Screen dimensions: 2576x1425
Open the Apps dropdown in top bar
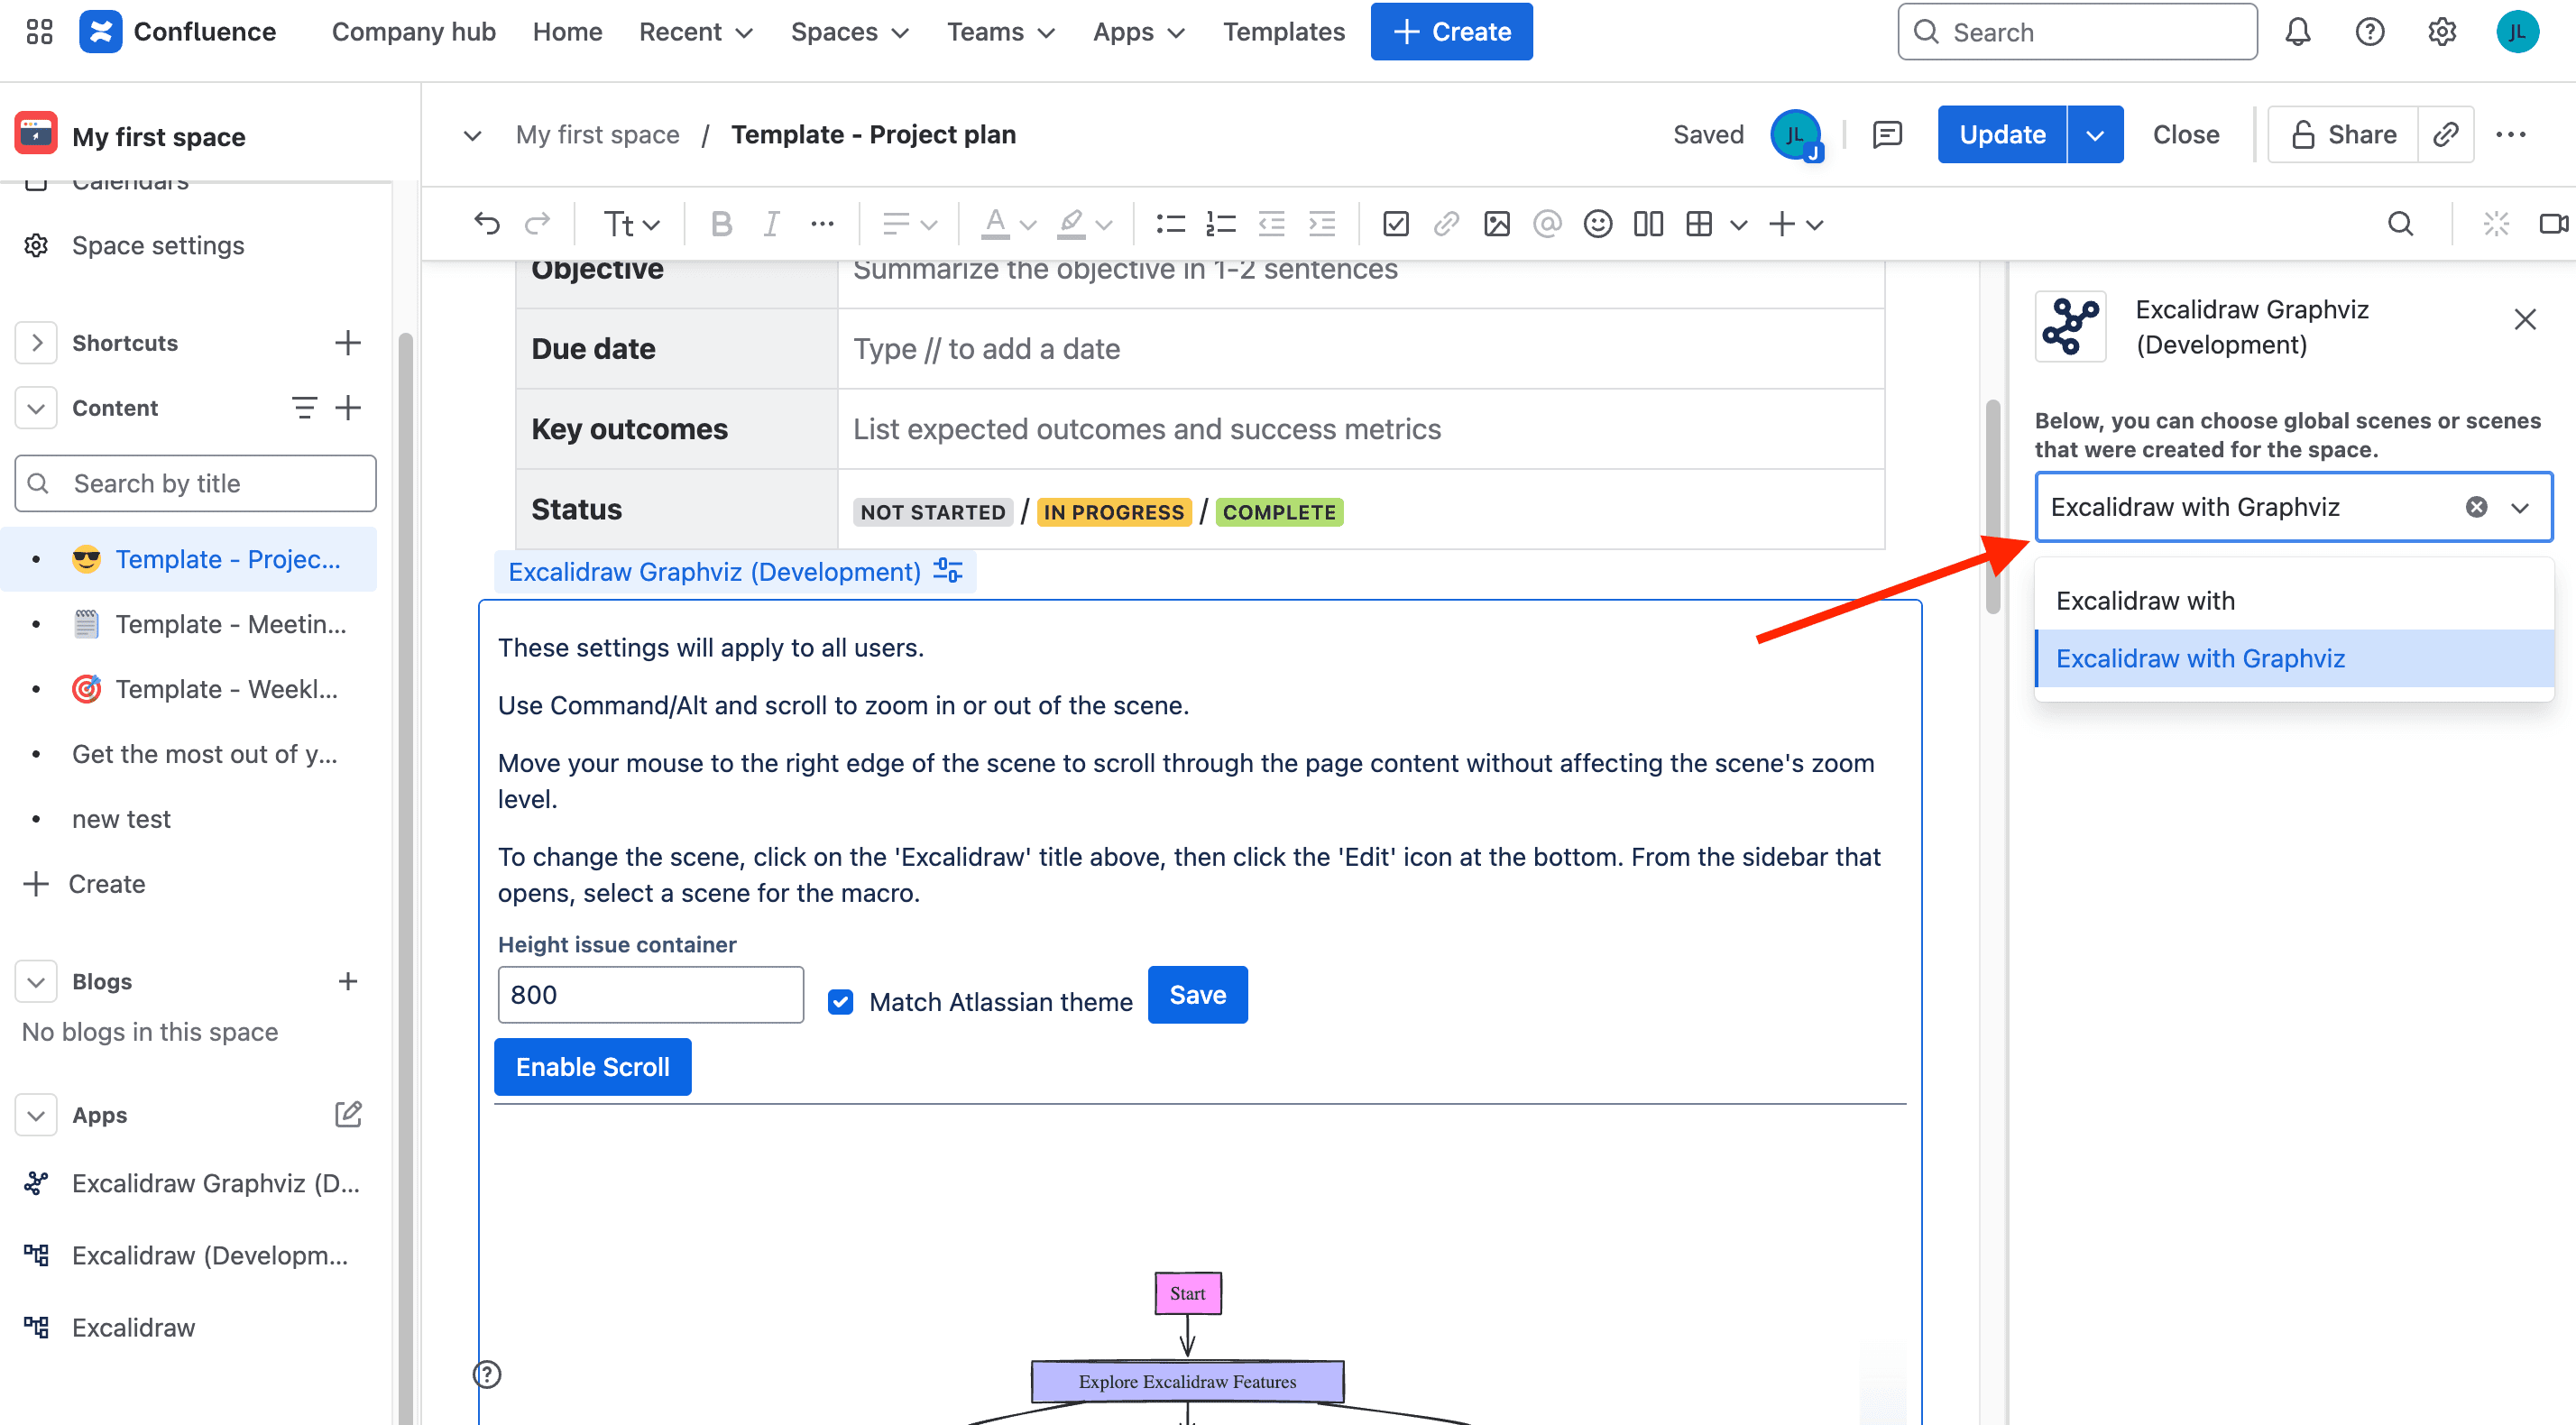coord(1139,32)
